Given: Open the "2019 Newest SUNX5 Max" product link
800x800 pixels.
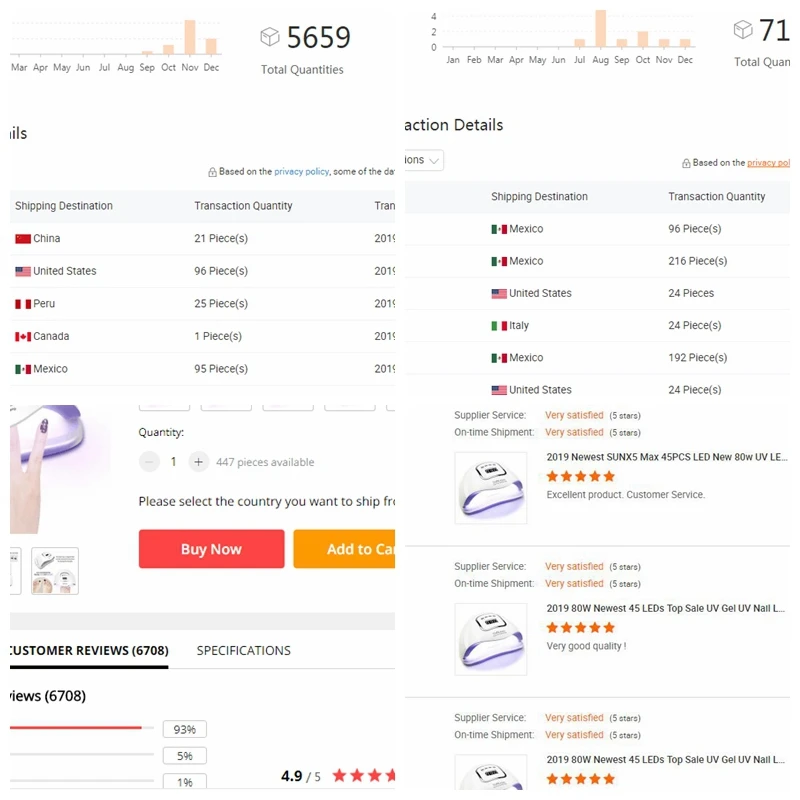Looking at the screenshot, I should pos(667,457).
